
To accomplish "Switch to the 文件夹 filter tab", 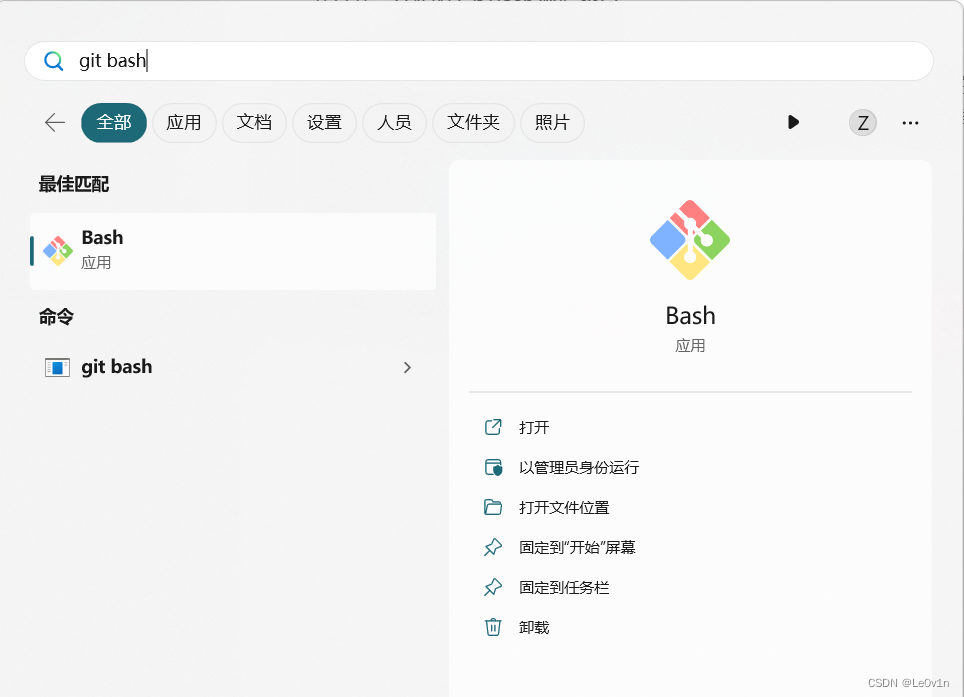I will [x=473, y=122].
